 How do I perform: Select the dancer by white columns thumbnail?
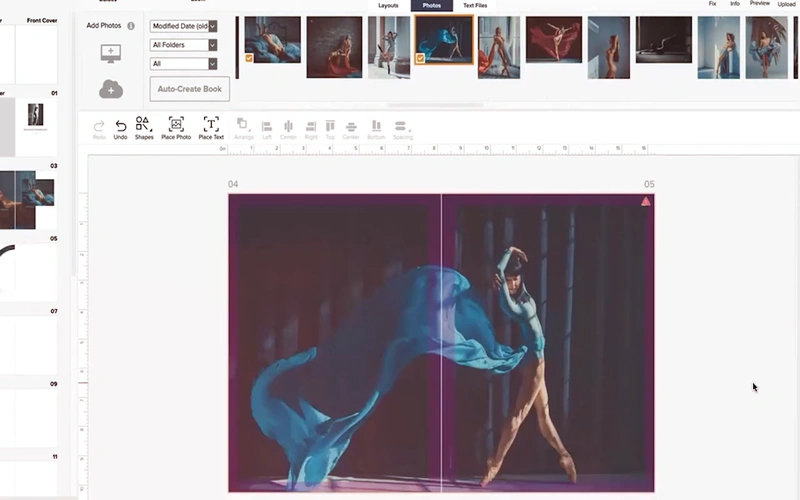pyautogui.click(x=389, y=47)
